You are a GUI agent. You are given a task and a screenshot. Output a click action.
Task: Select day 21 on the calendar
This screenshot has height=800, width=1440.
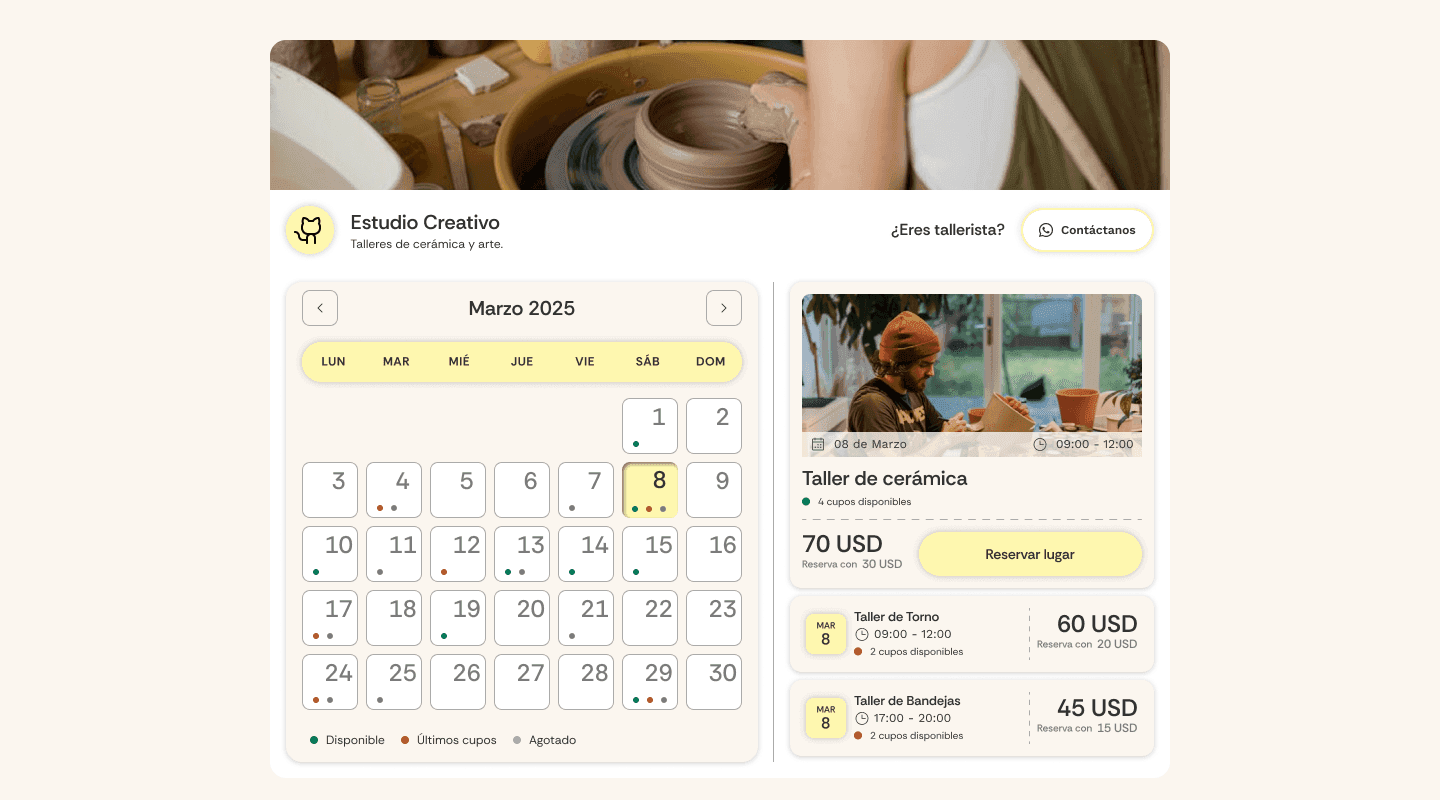[x=586, y=618]
